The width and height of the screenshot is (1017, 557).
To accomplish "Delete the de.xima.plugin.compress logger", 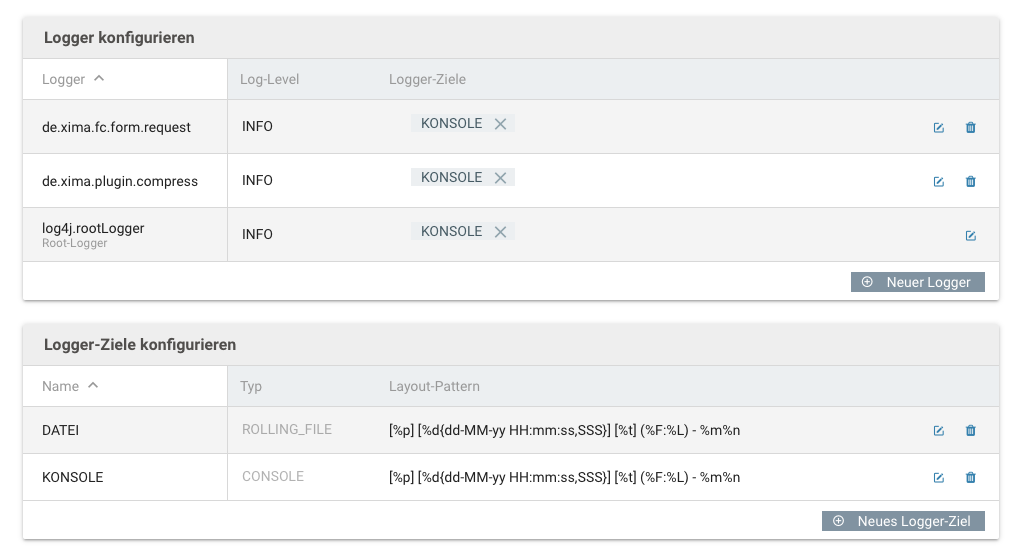I will click(x=970, y=182).
